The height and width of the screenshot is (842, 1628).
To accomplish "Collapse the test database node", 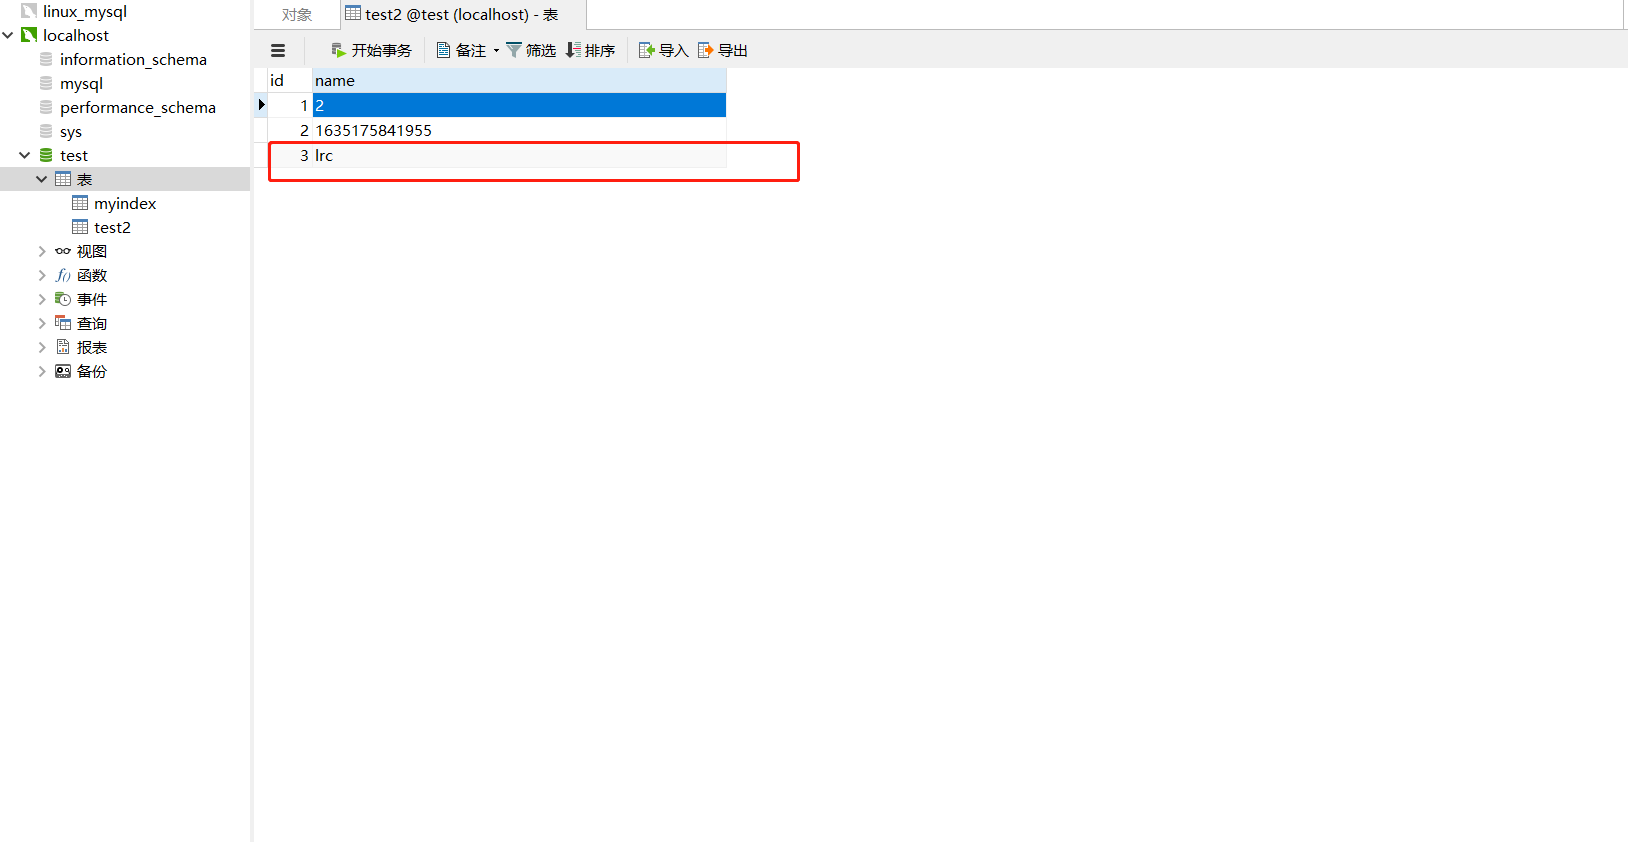I will (25, 155).
